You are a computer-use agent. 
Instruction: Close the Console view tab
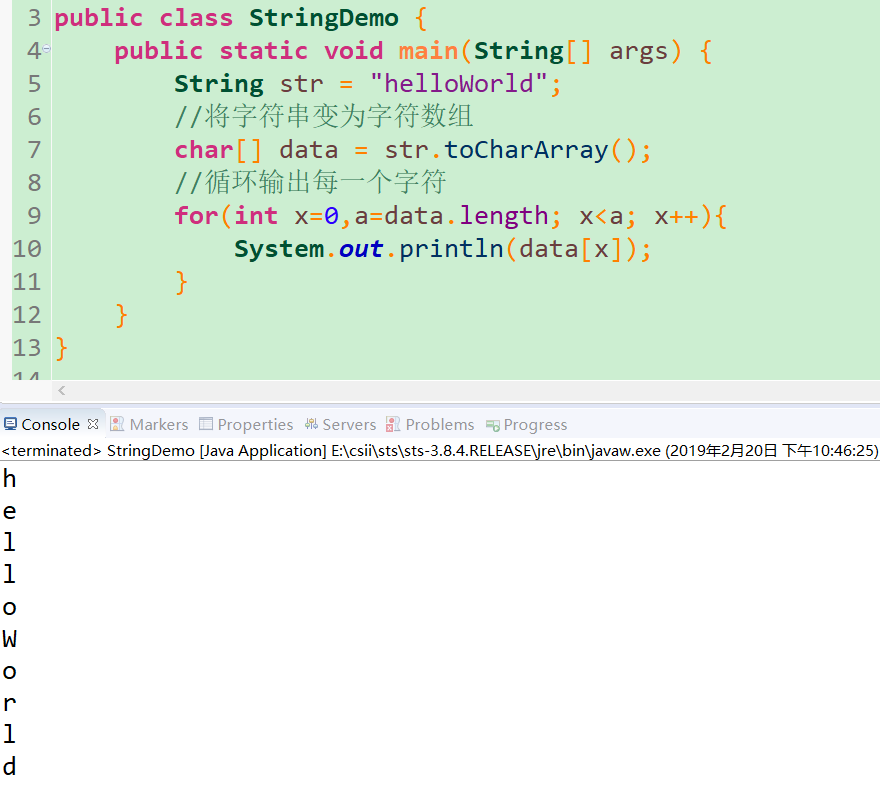93,424
